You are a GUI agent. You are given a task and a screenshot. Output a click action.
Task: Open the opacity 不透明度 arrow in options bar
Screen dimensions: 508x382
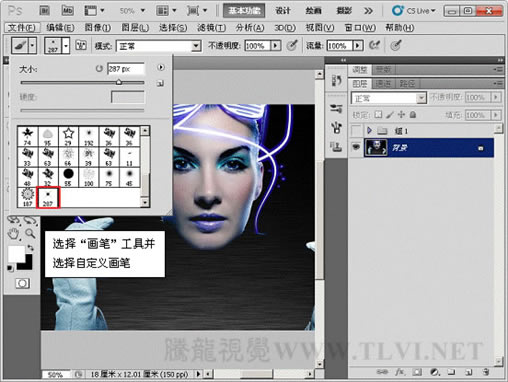click(276, 45)
